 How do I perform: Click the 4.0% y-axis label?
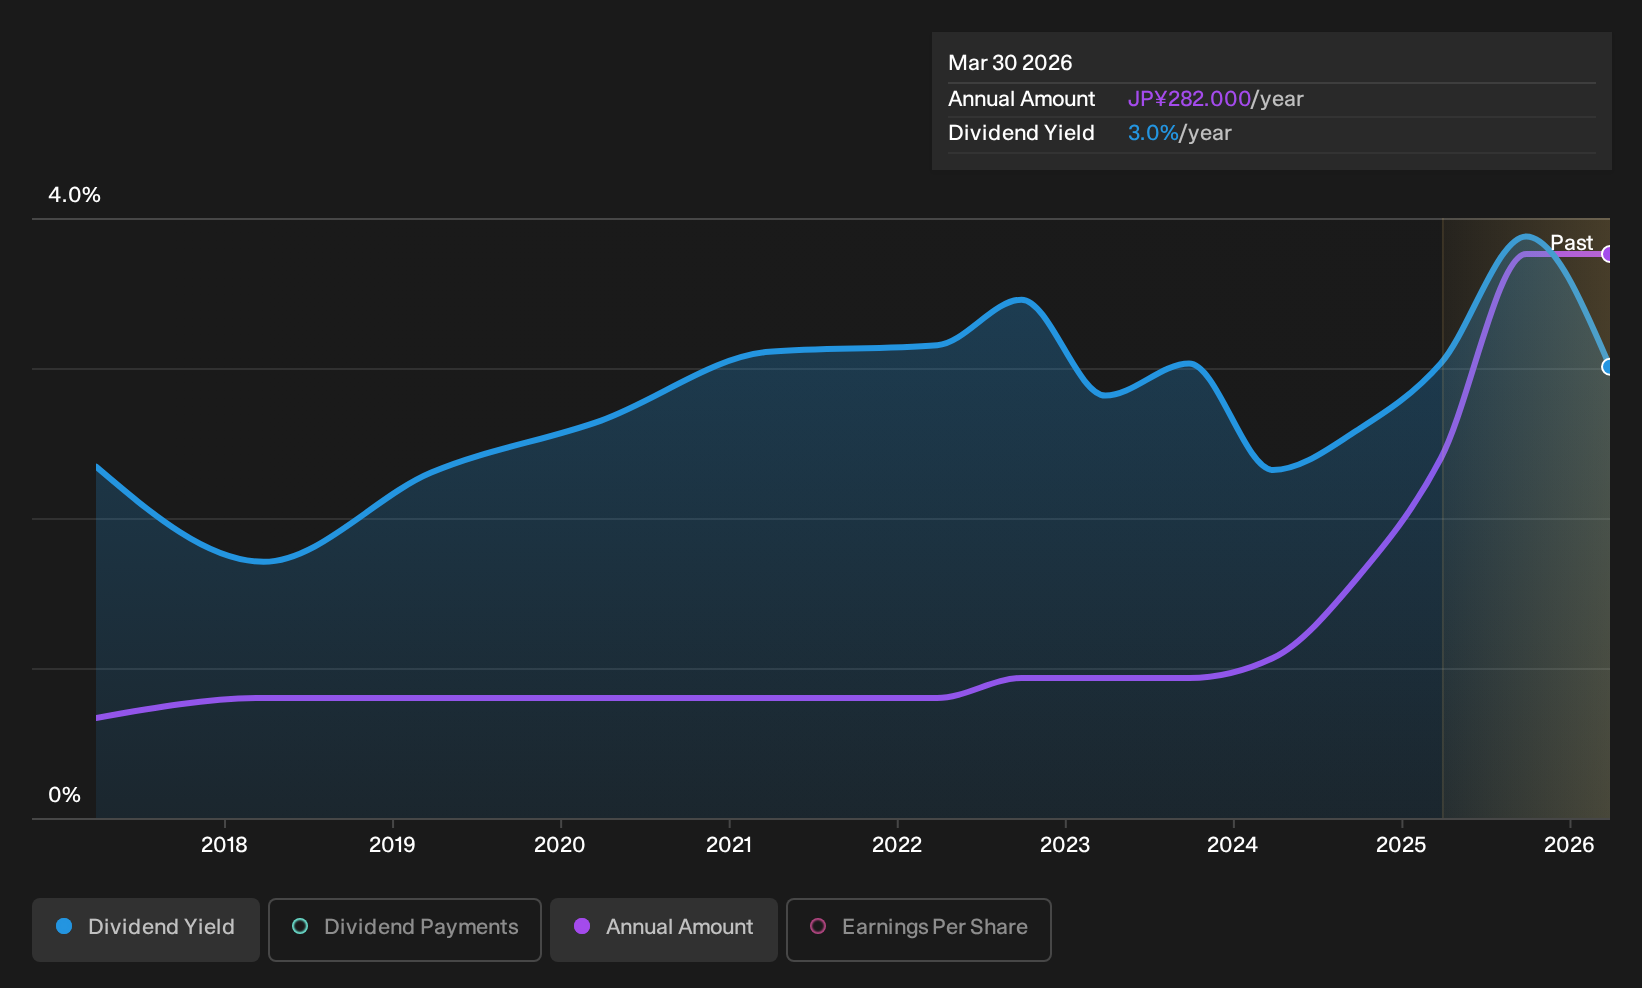point(75,195)
